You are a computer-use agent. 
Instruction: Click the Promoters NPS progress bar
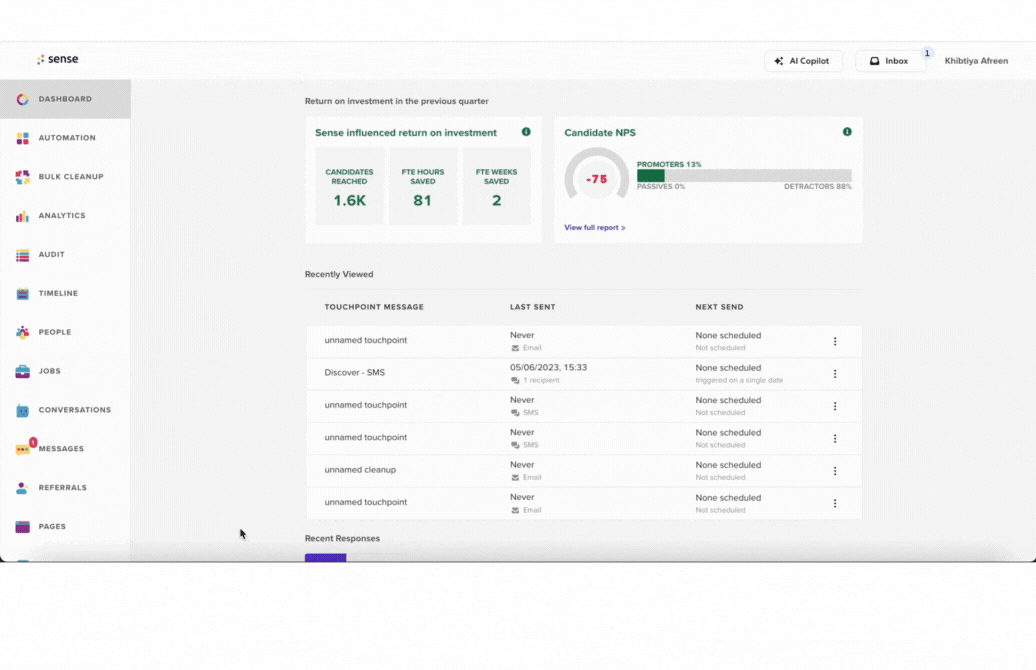click(744, 176)
